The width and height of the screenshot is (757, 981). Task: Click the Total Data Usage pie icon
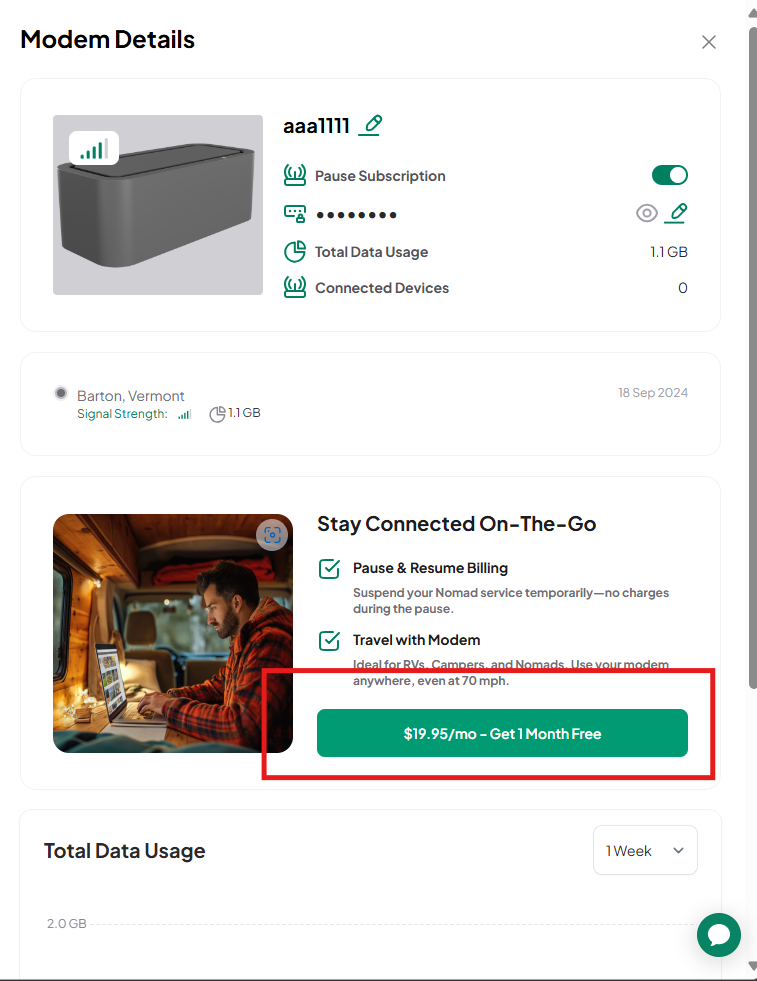tap(295, 252)
